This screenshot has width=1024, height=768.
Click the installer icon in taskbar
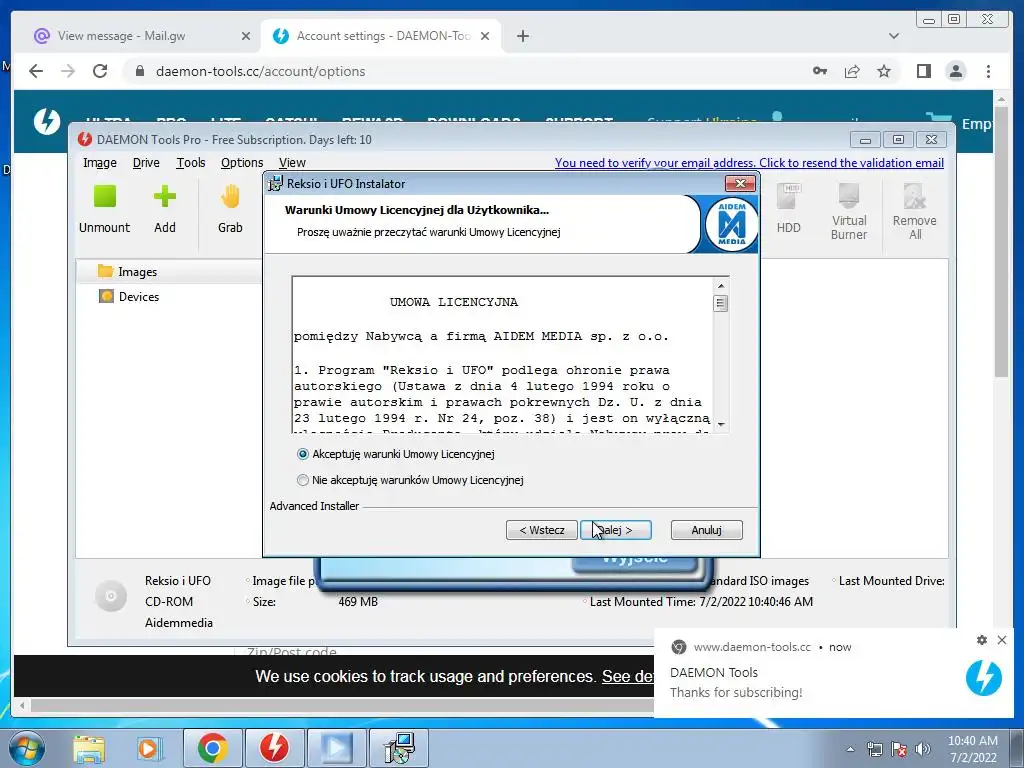[x=399, y=748]
